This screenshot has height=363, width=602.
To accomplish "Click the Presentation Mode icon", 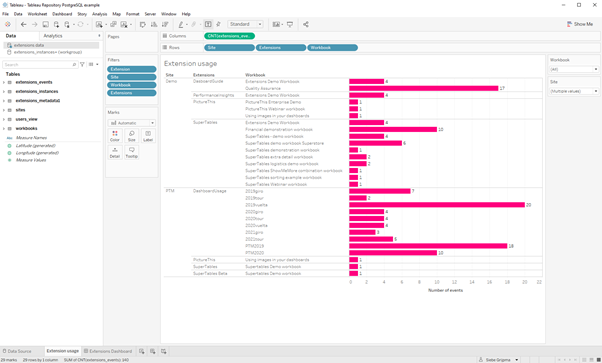I will point(290,24).
